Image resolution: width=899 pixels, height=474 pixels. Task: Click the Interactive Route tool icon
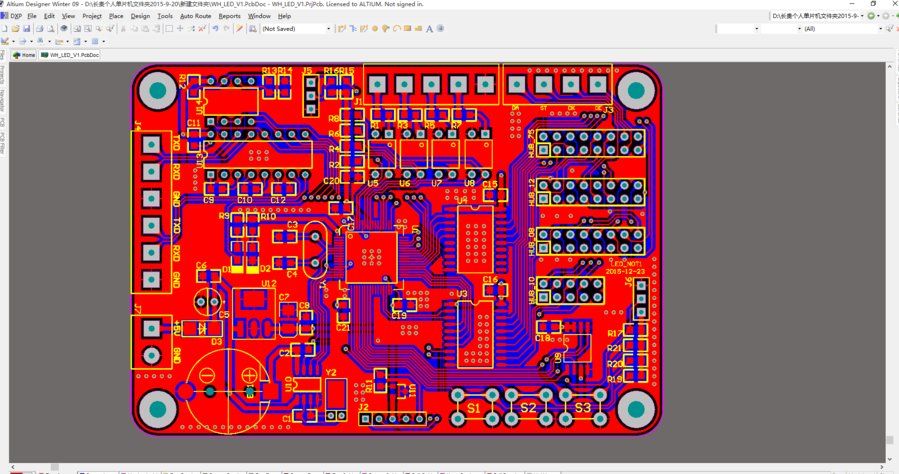coord(342,29)
